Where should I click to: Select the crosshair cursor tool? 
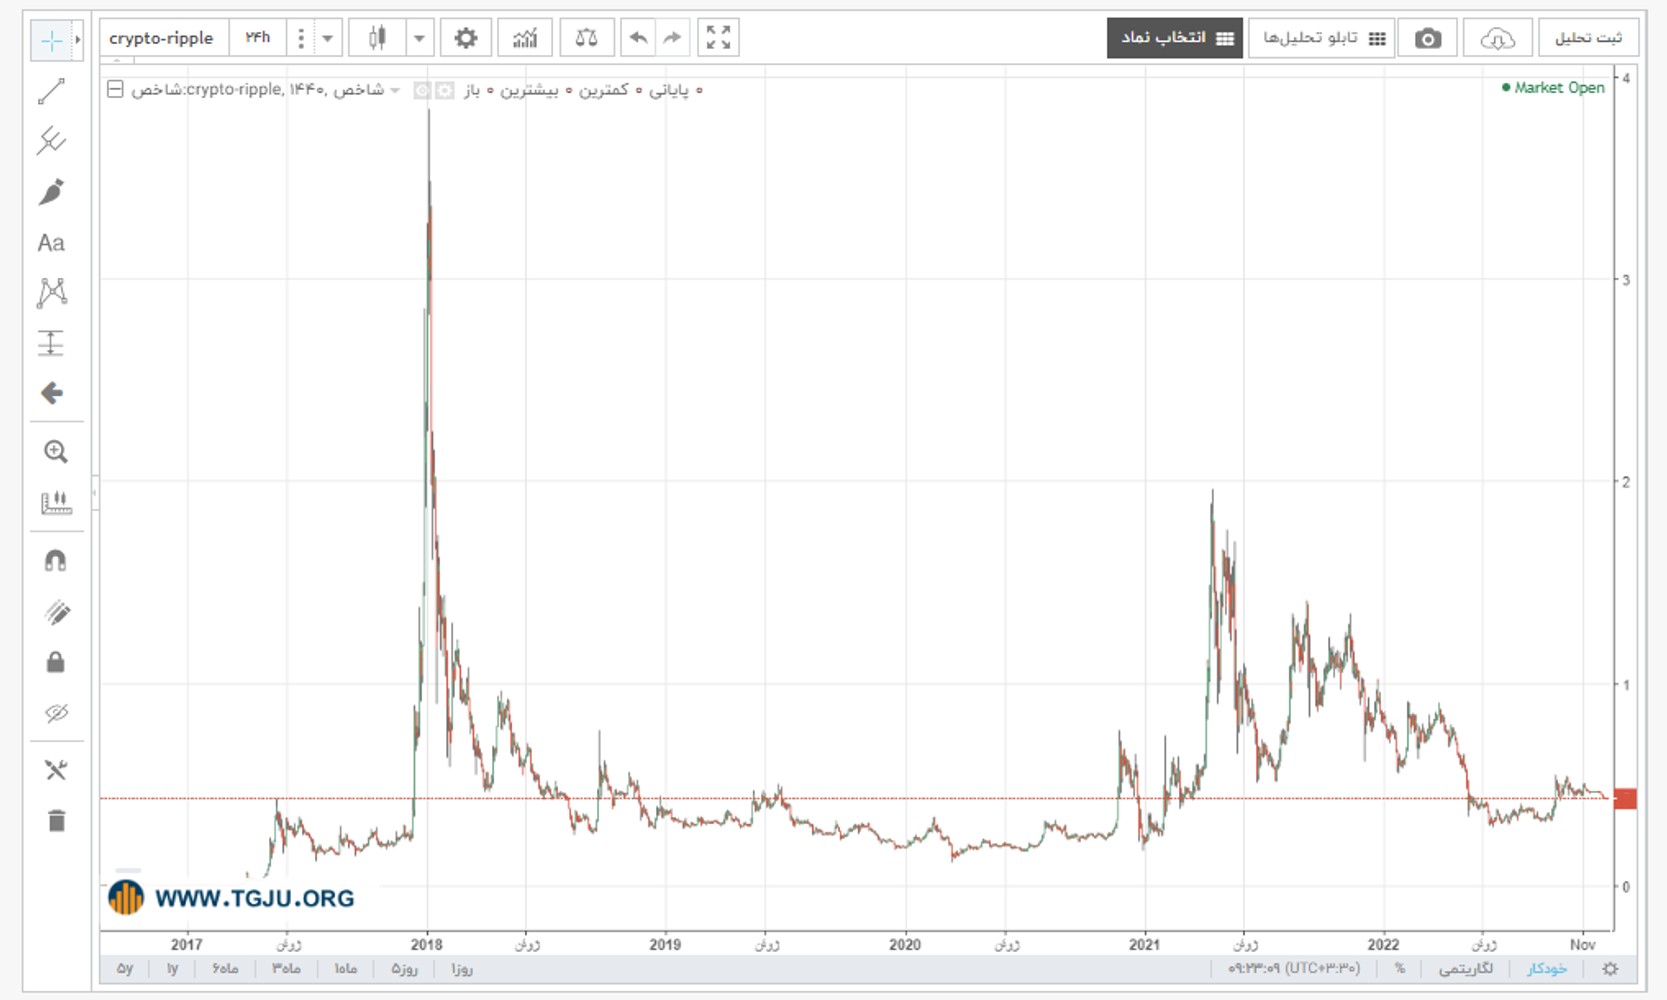click(x=50, y=40)
